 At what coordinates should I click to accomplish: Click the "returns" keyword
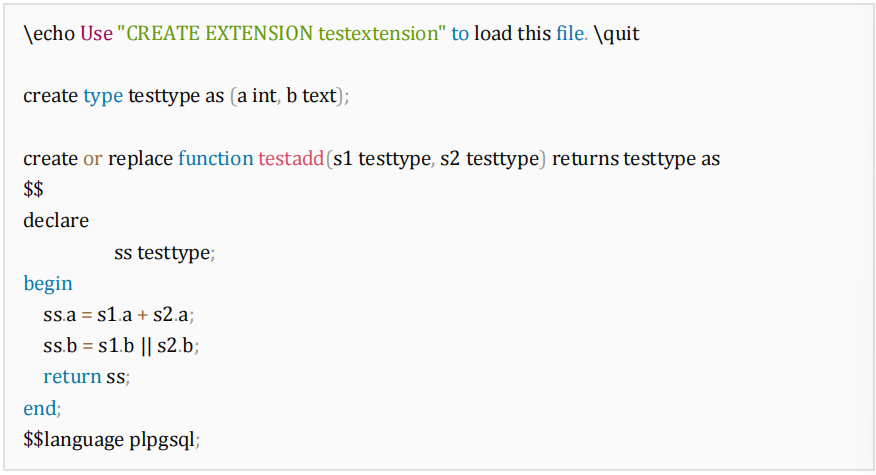click(x=585, y=158)
